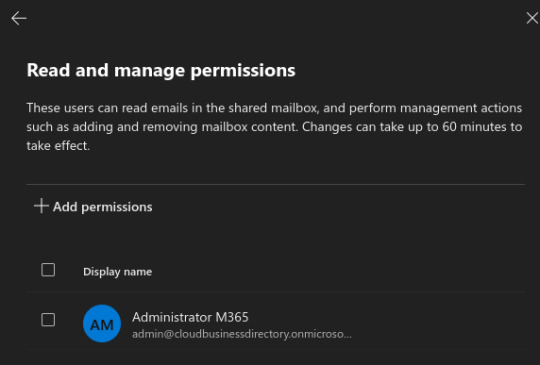Viewport: 540px width, 365px height.
Task: Click the divider line above Add permissions
Action: click(x=276, y=185)
